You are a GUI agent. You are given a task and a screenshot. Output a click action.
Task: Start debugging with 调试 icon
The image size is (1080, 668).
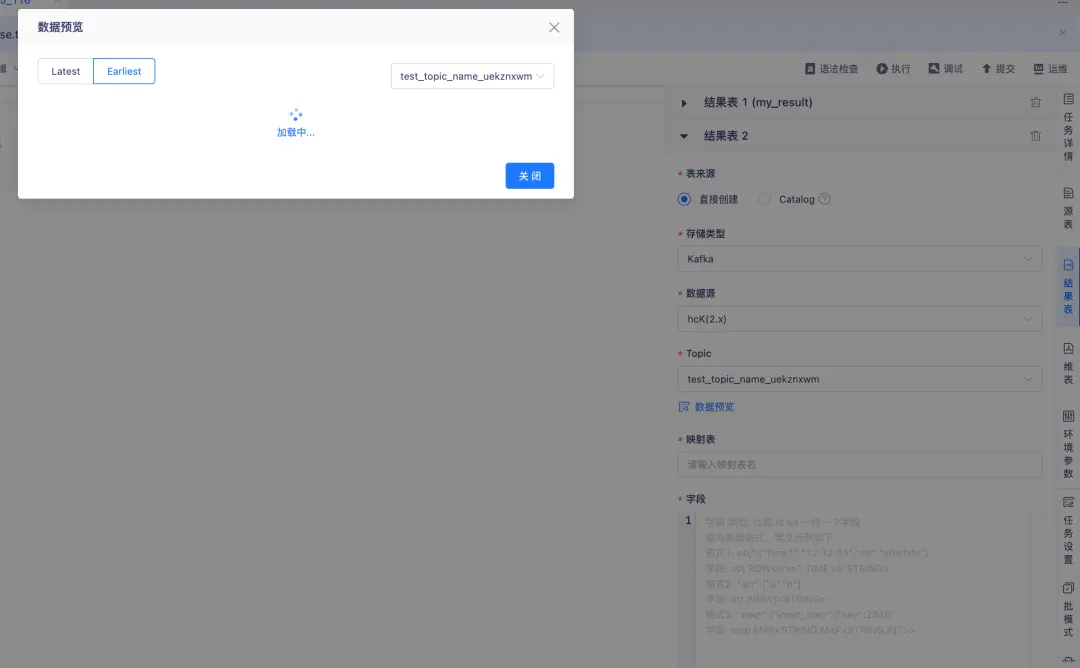pos(942,68)
